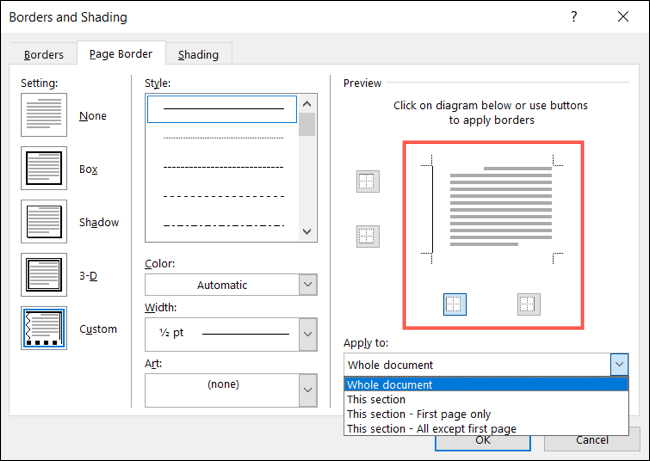This screenshot has height=461, width=650.
Task: Select the dotted line style in Style list
Action: [222, 138]
